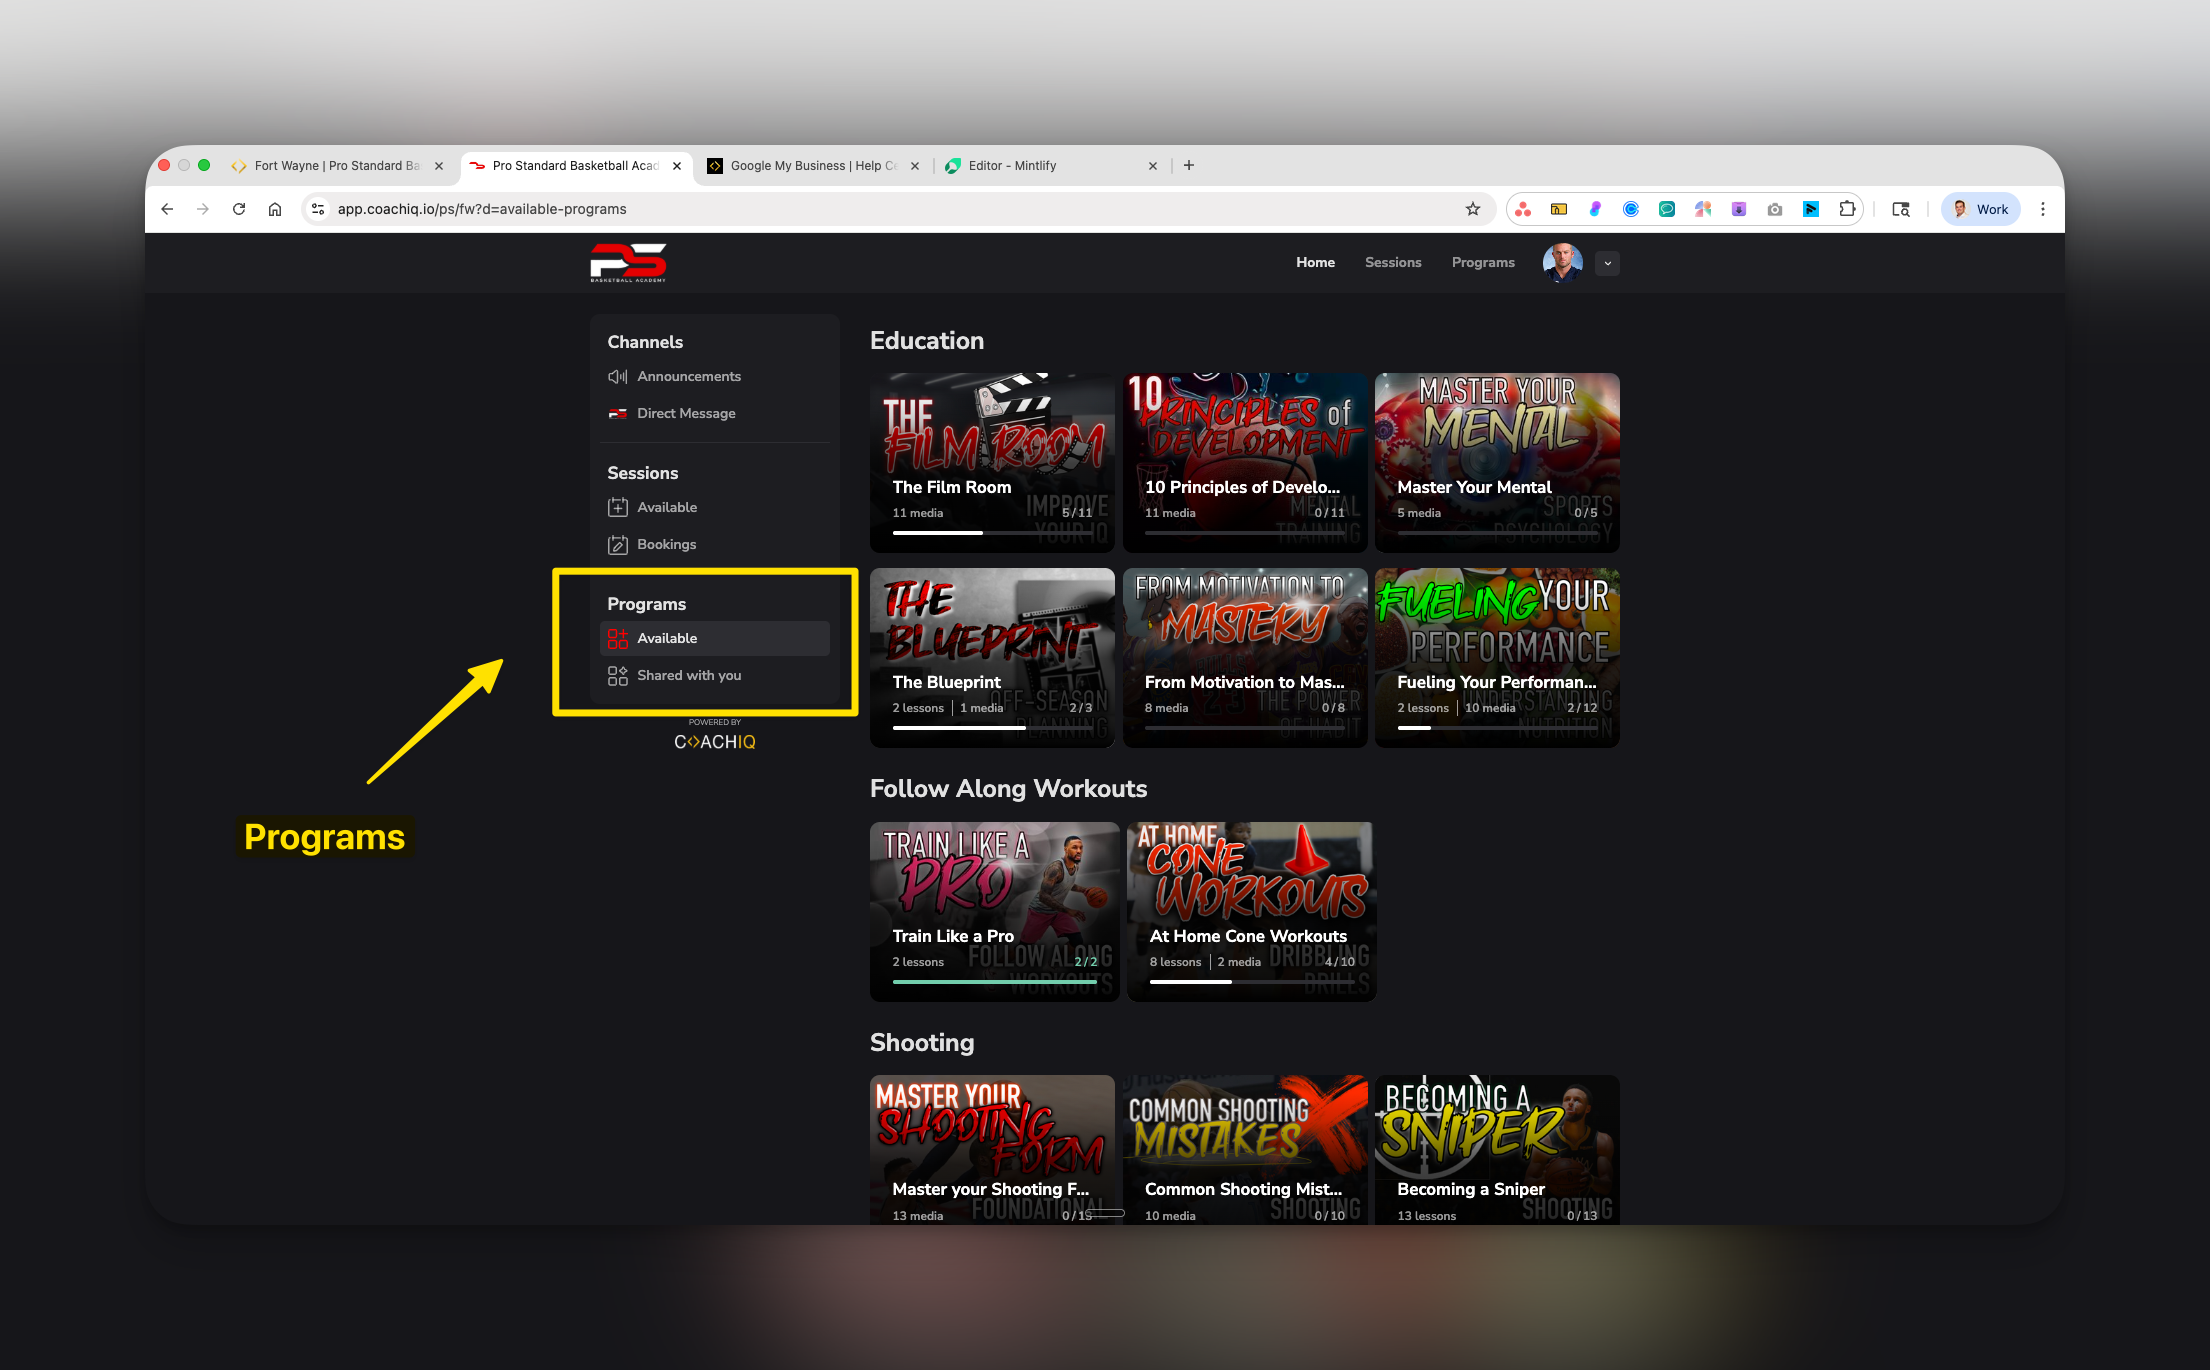Click Programs Available grid icon
Viewport: 2210px width, 1370px height.
coord(617,639)
